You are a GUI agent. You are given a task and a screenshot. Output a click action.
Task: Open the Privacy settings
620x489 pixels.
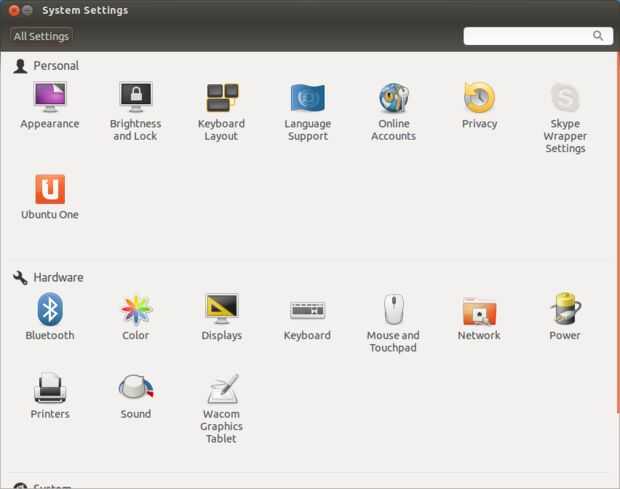click(x=479, y=105)
